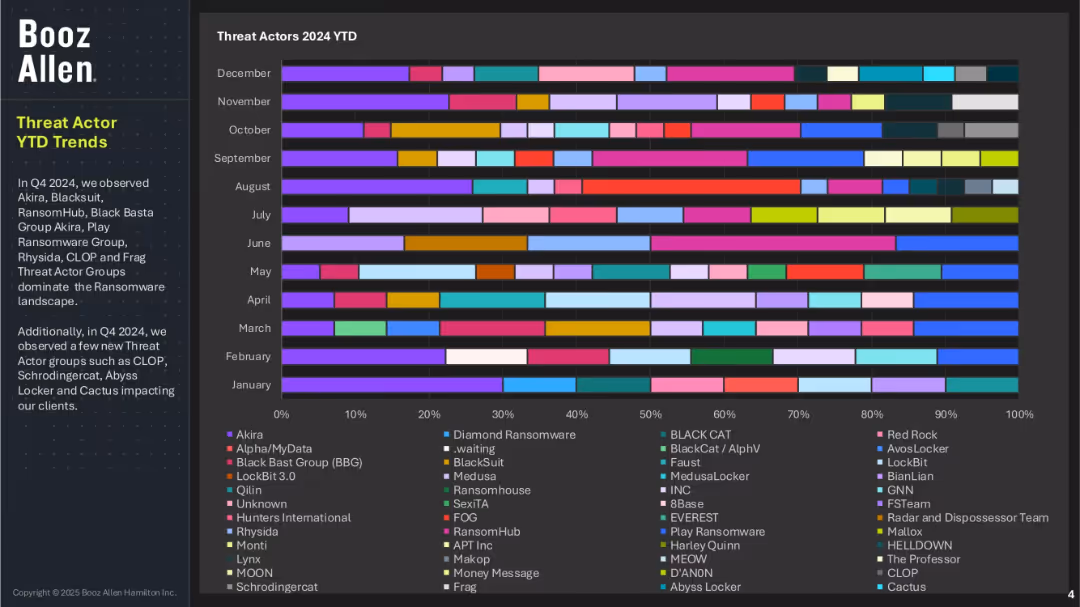
Task: Select the Abyss Locker legend entry
Action: click(700, 587)
